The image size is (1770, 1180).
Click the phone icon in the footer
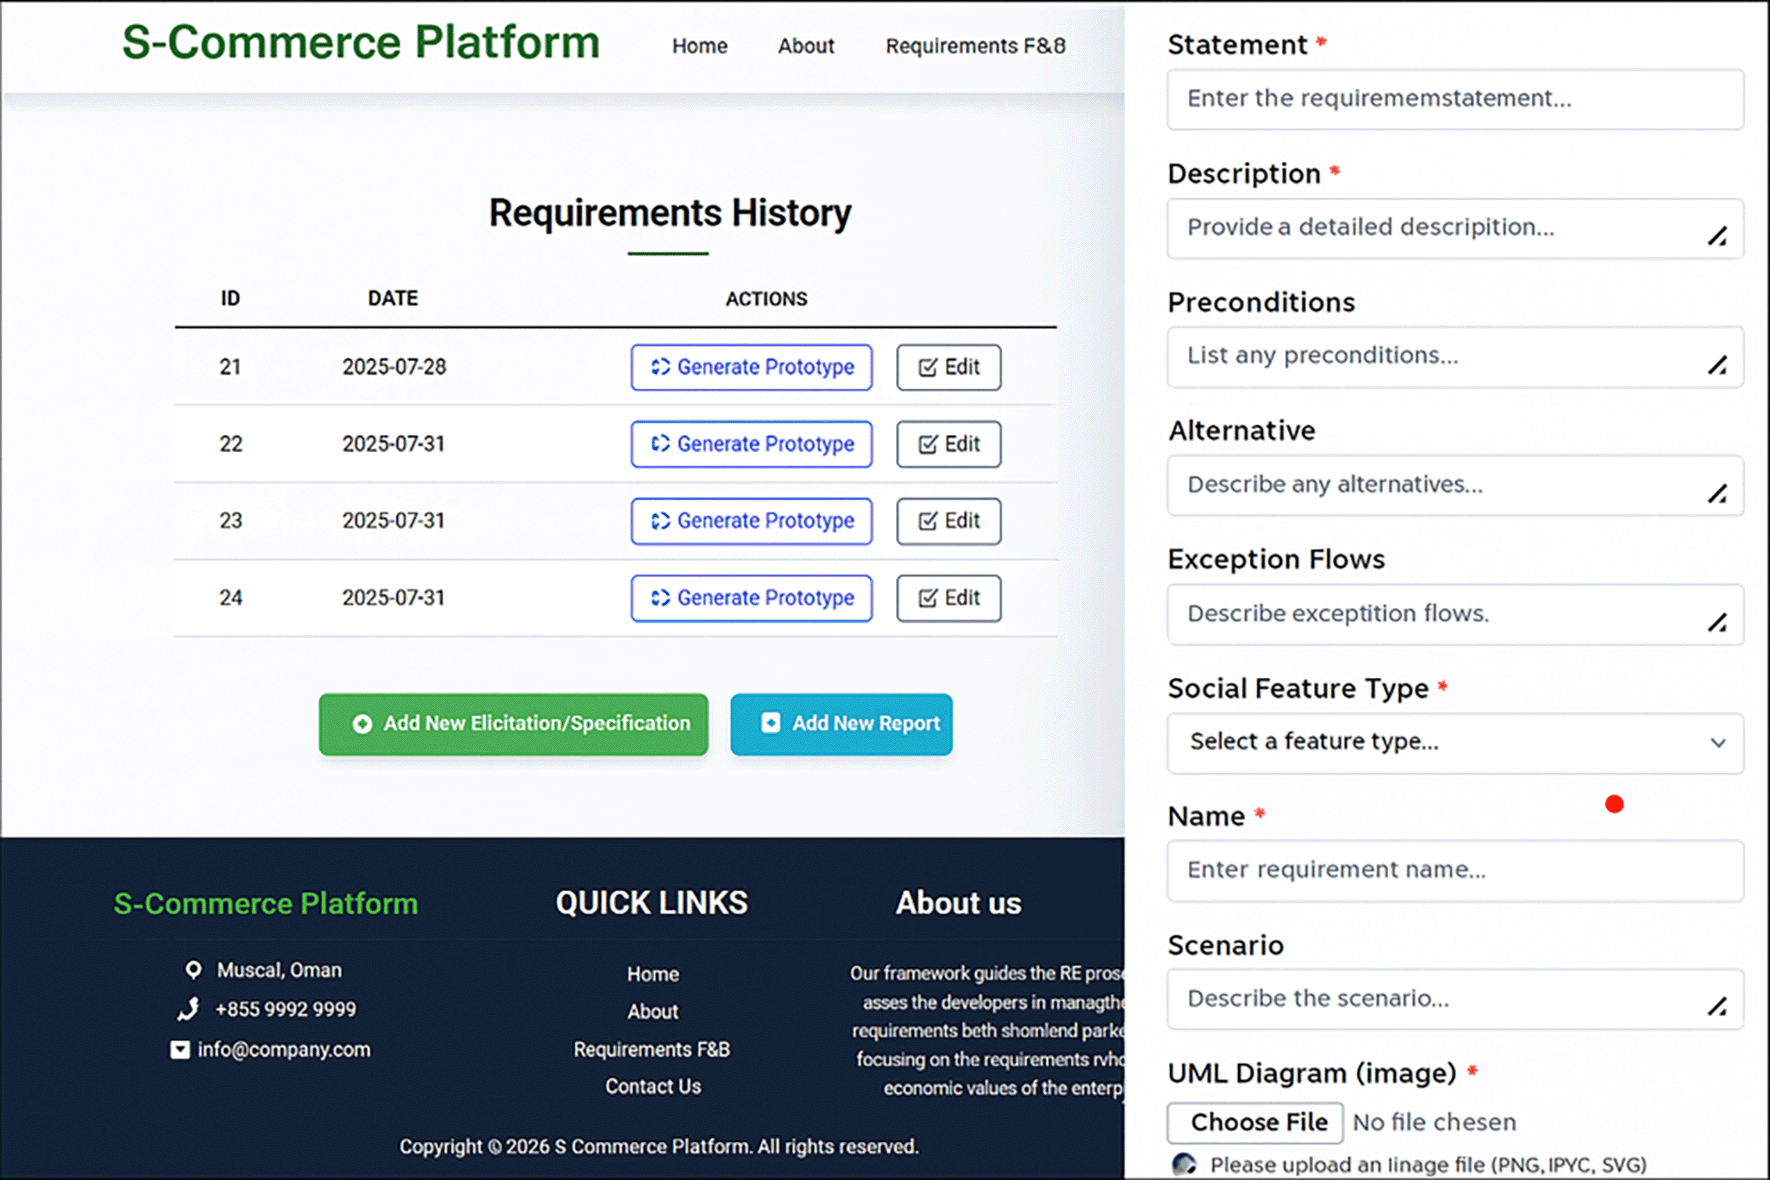point(188,1010)
